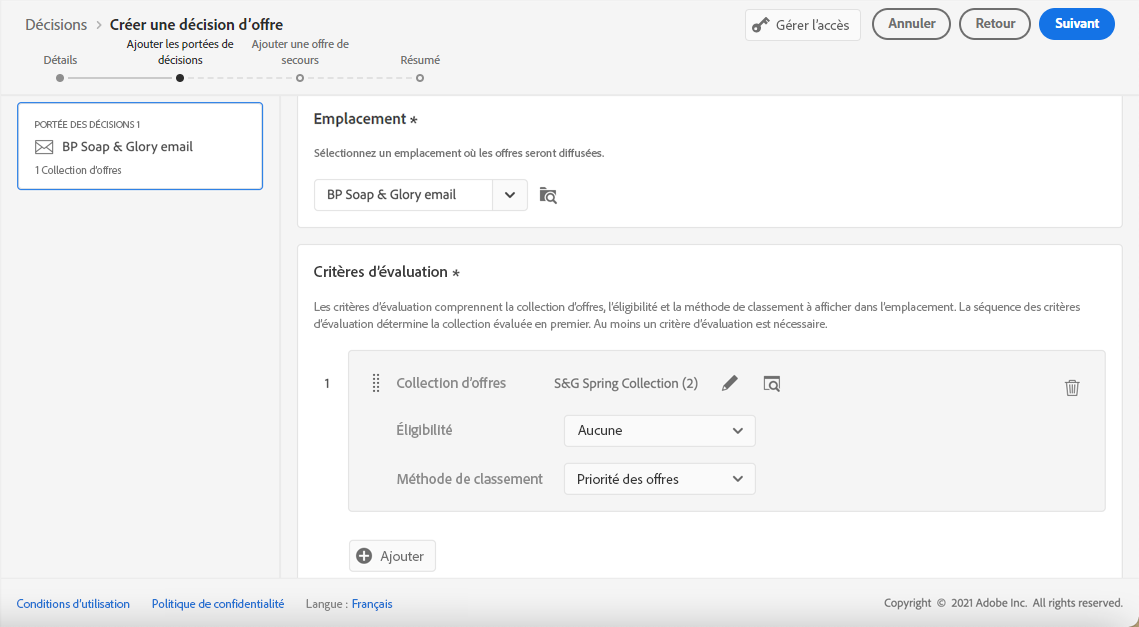Expand the BP Soap & Glory email placement dropdown
This screenshot has height=627, width=1139.
[509, 195]
